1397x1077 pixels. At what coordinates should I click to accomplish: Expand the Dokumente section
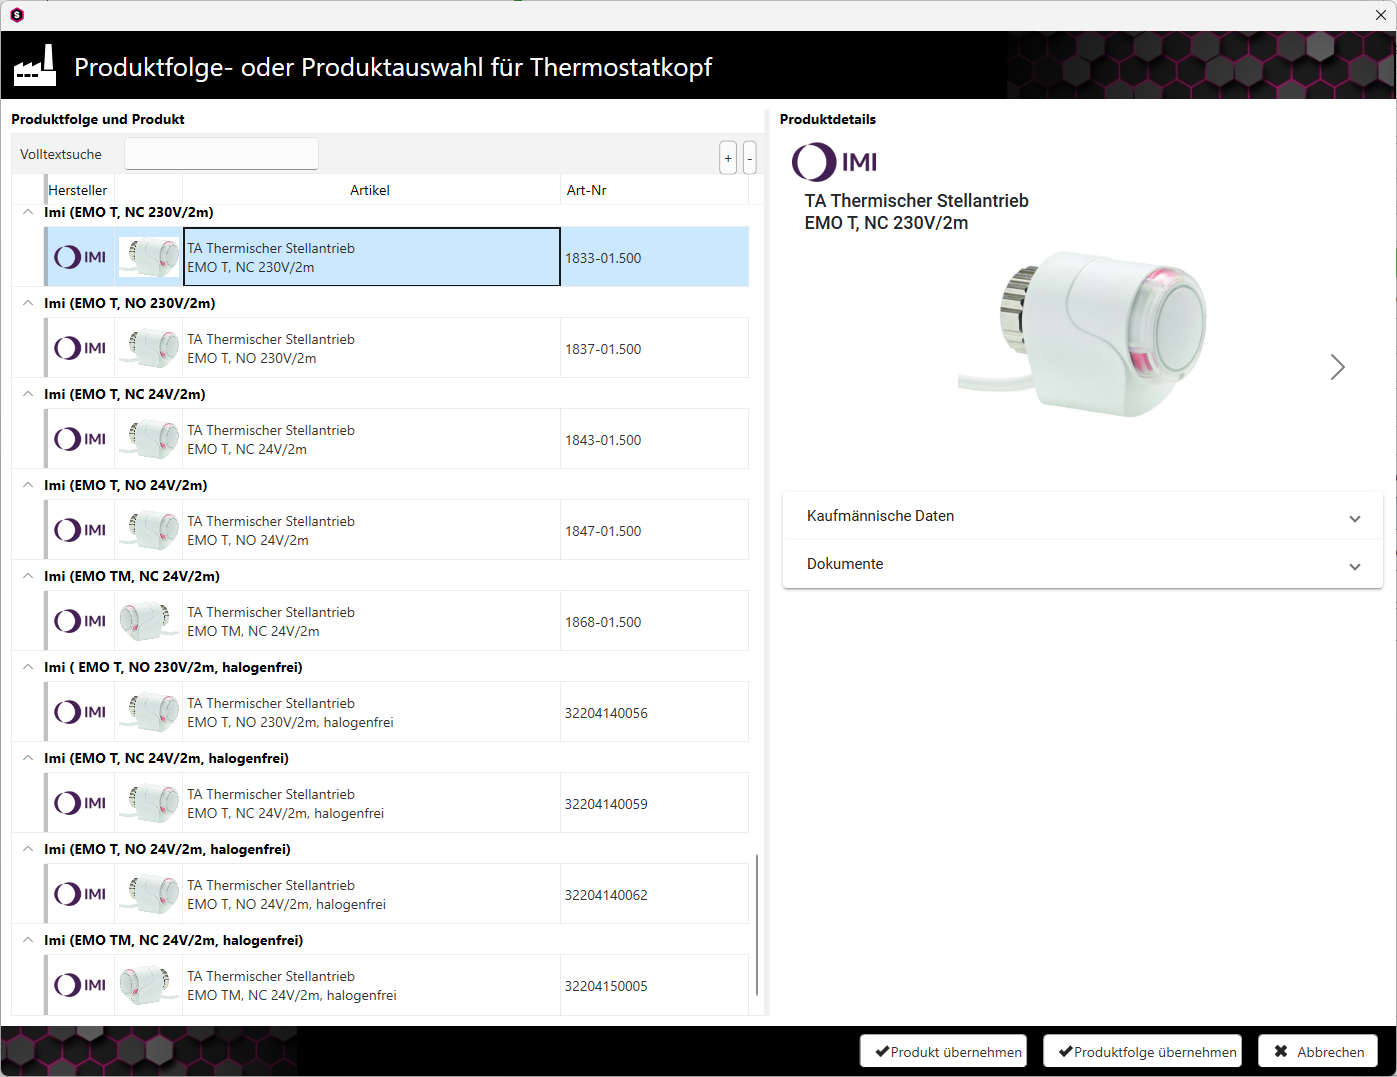click(1082, 564)
